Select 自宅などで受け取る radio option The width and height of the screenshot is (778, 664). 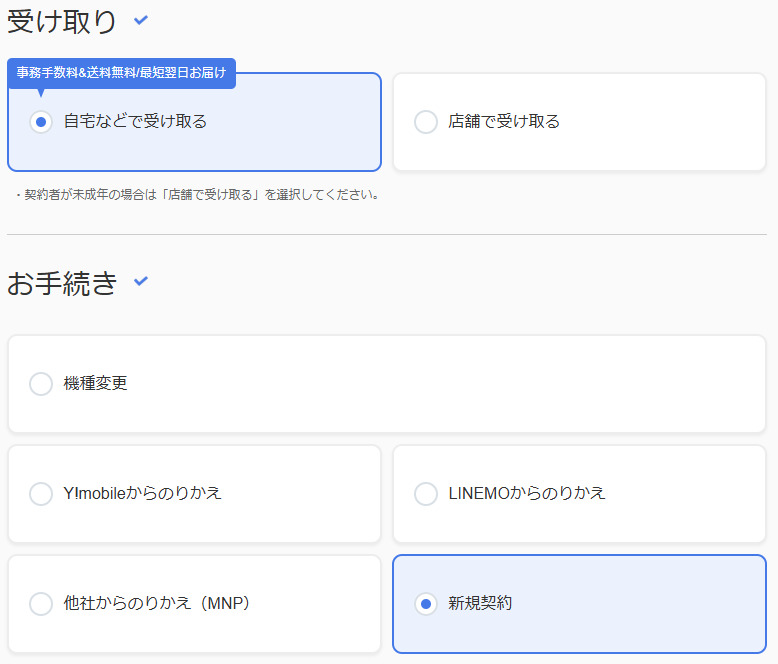click(x=41, y=122)
